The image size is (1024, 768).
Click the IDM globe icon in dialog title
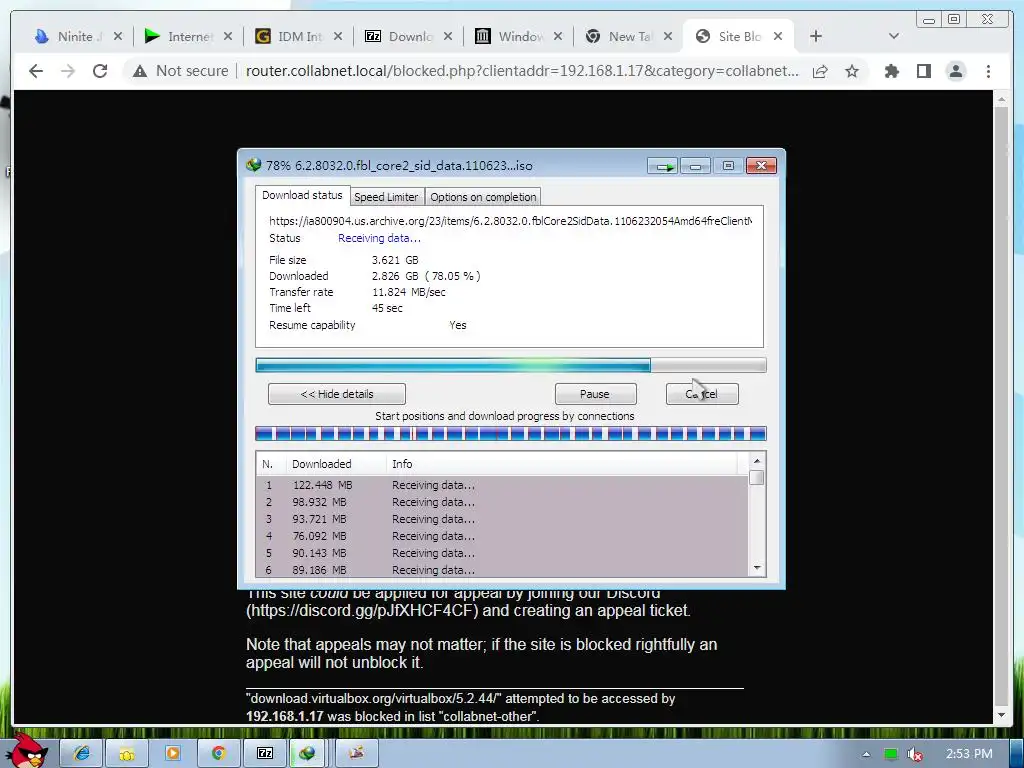coord(253,165)
